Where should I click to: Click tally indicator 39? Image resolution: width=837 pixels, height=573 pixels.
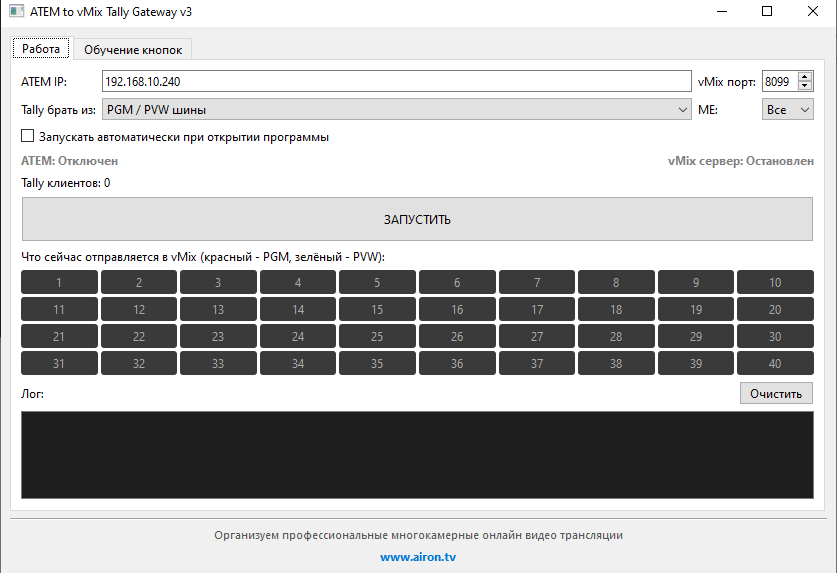tap(696, 364)
